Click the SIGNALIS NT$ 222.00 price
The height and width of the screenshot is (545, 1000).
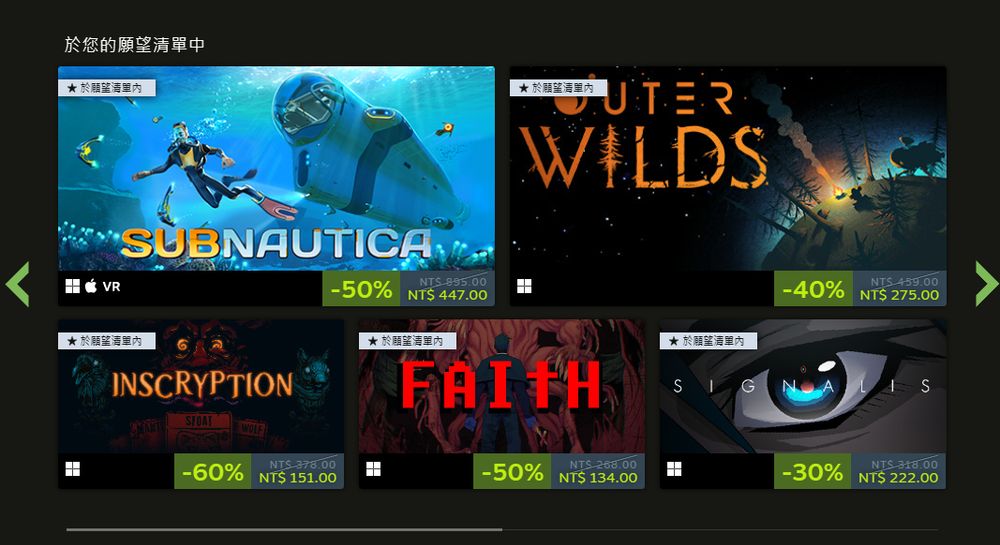point(898,478)
